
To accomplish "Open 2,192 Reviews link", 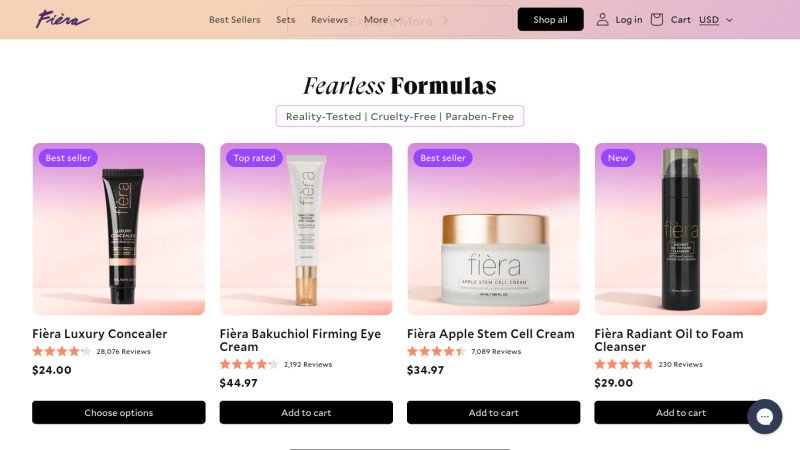I will tap(308, 364).
